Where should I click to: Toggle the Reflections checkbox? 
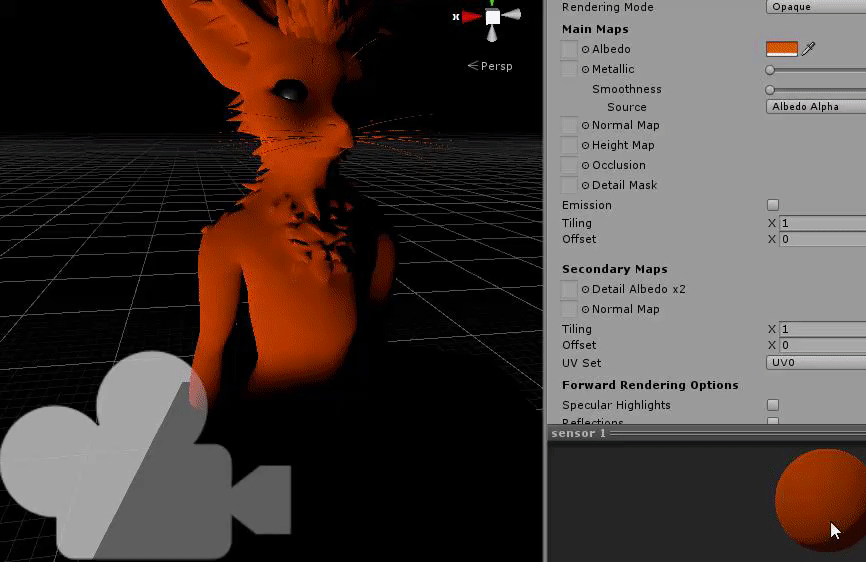pyautogui.click(x=773, y=421)
